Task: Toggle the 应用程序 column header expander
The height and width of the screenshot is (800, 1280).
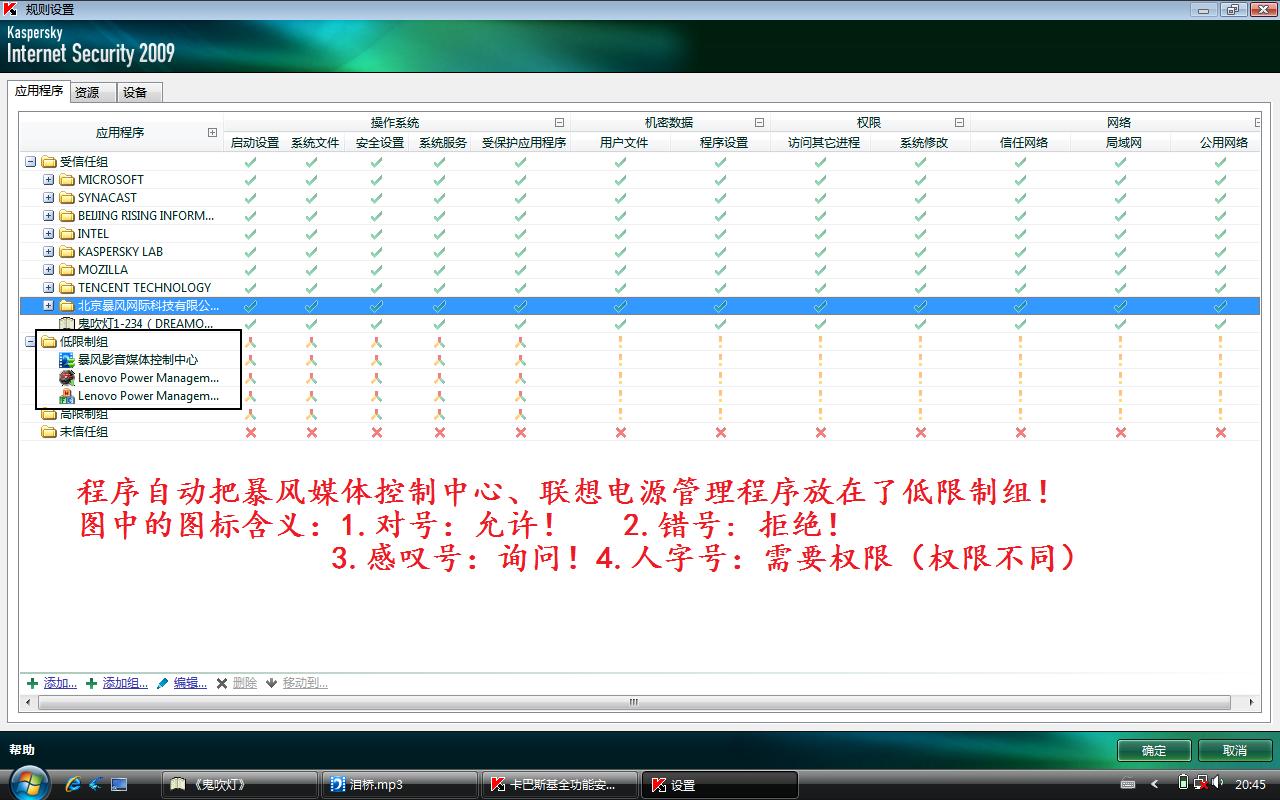Action: coord(212,132)
